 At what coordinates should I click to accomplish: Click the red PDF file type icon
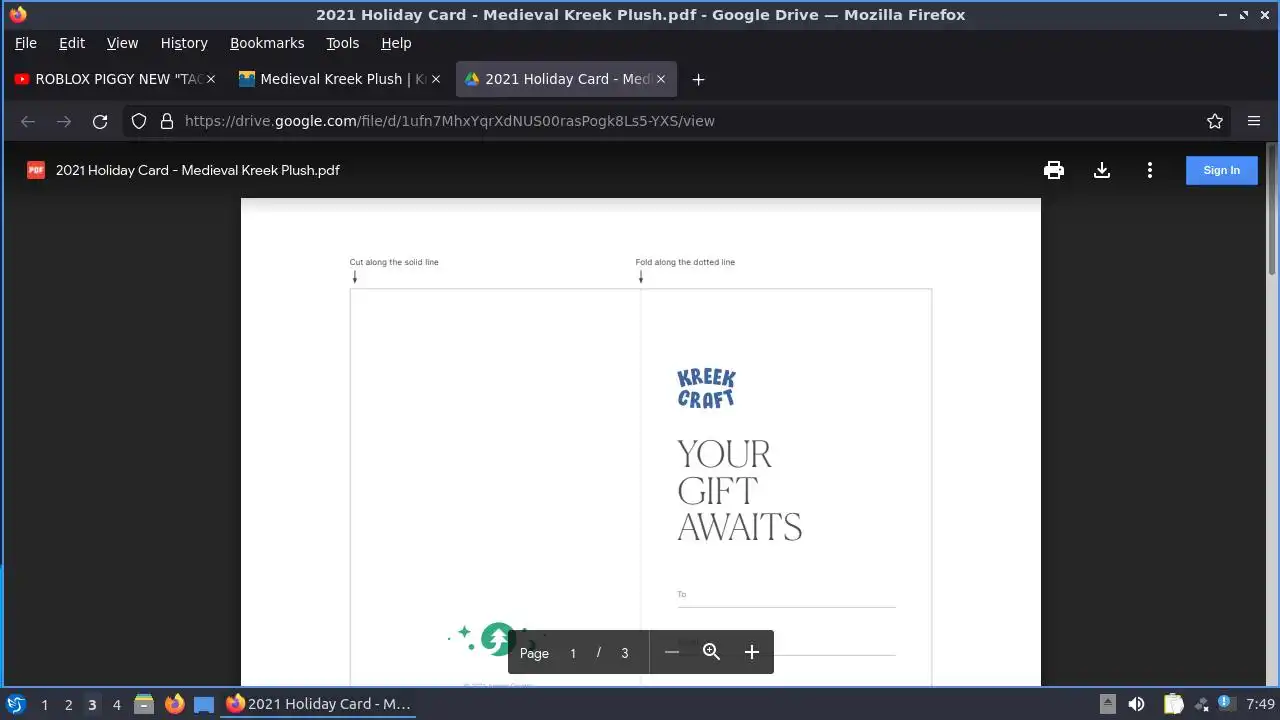36,170
